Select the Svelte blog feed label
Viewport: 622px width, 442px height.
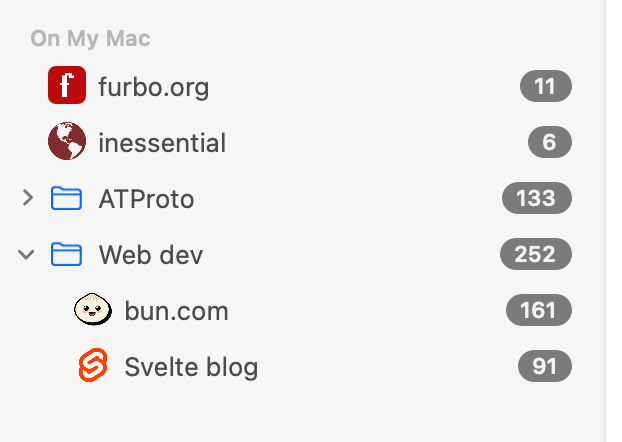click(191, 367)
